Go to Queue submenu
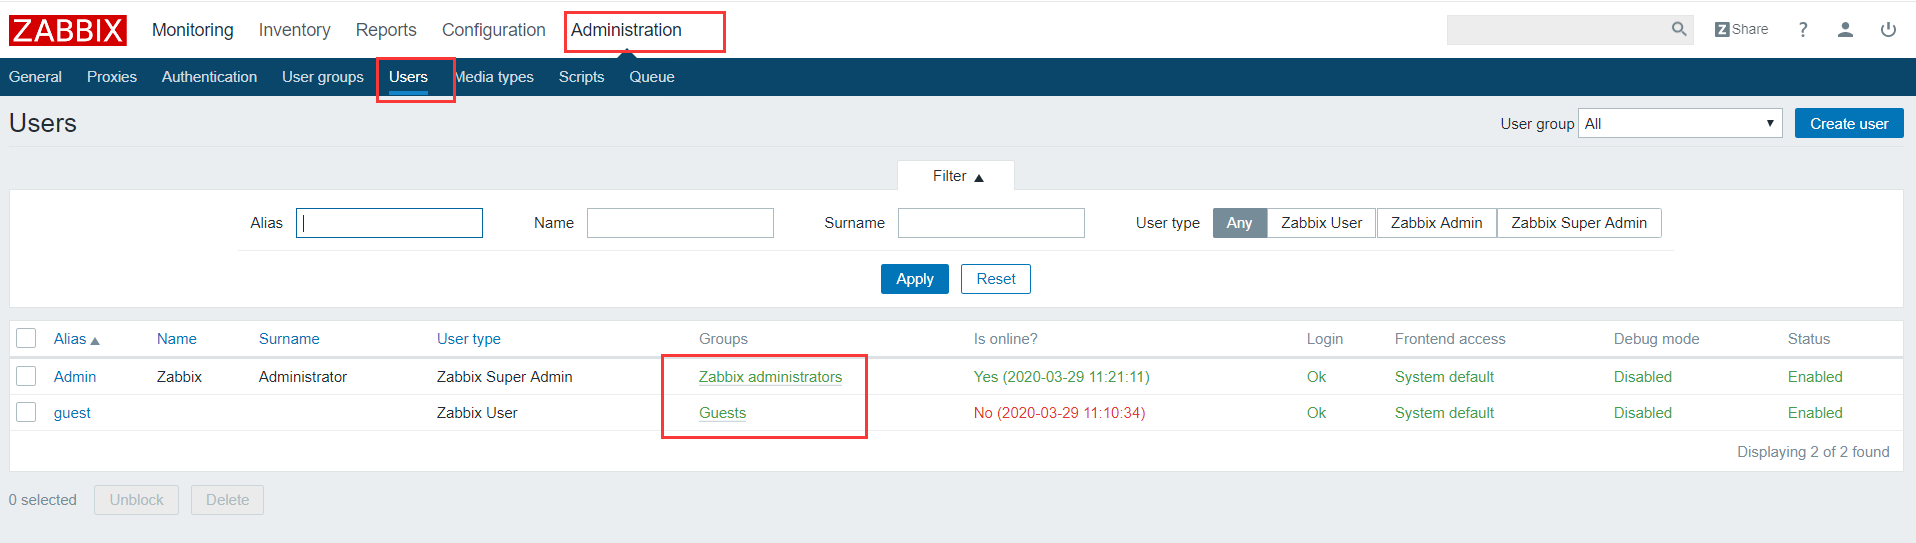The width and height of the screenshot is (1916, 543). pos(652,77)
